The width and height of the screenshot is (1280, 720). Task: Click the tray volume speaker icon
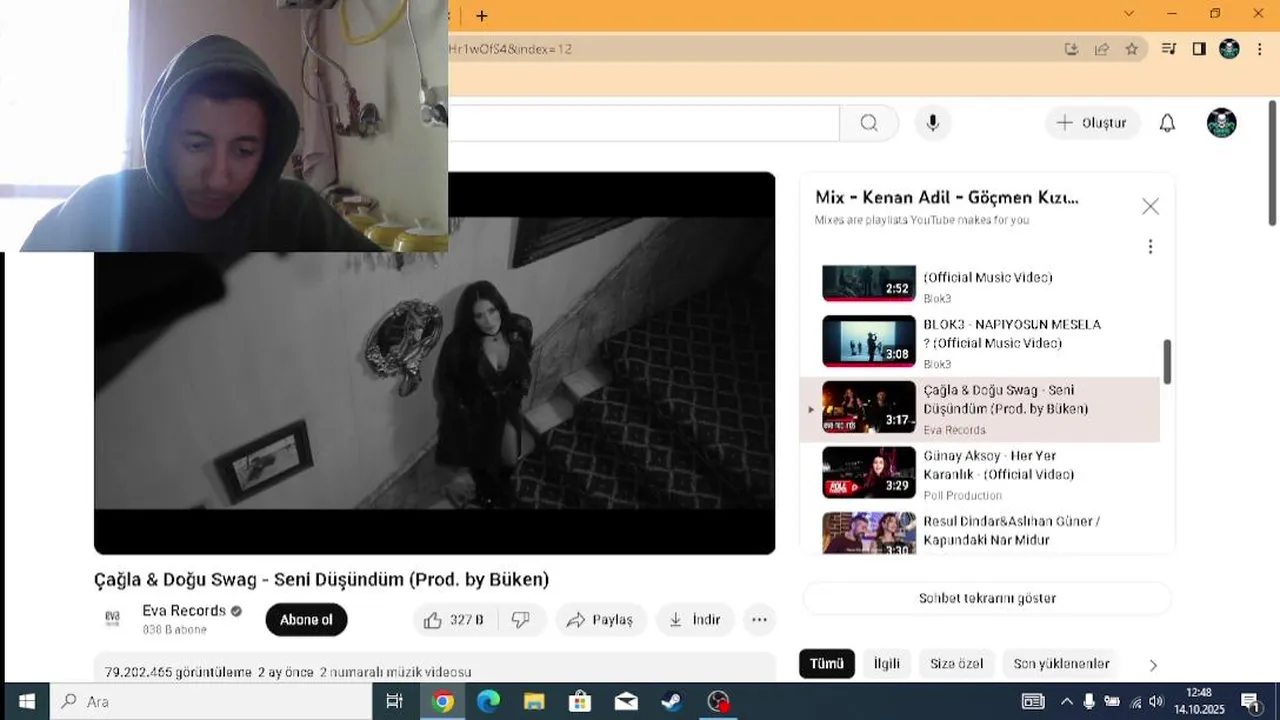(1156, 701)
